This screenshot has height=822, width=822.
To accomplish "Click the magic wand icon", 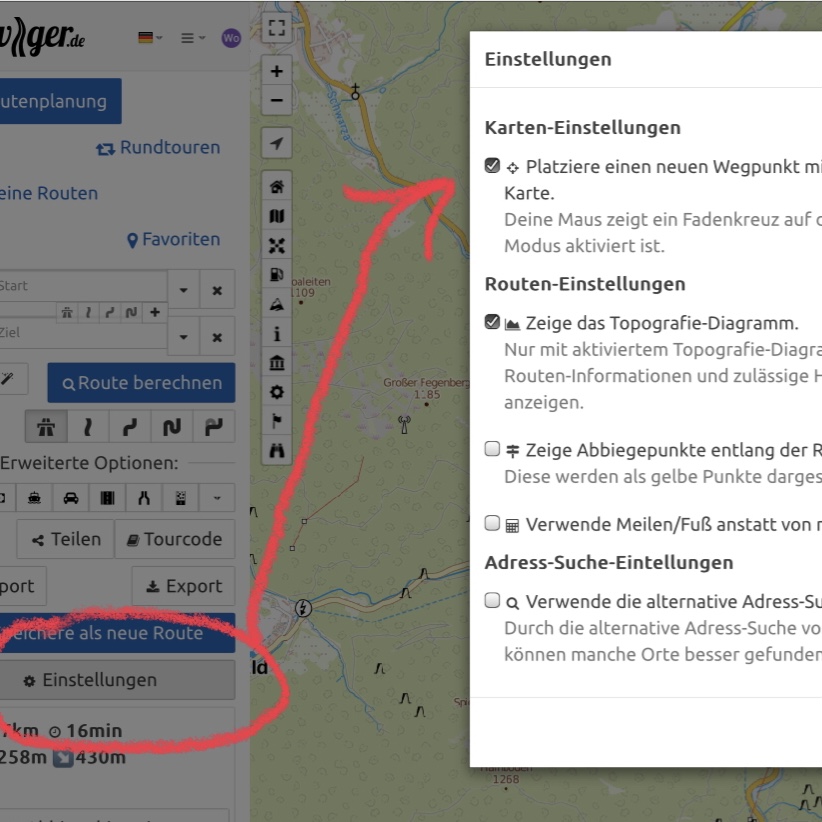I will pyautogui.click(x=8, y=380).
